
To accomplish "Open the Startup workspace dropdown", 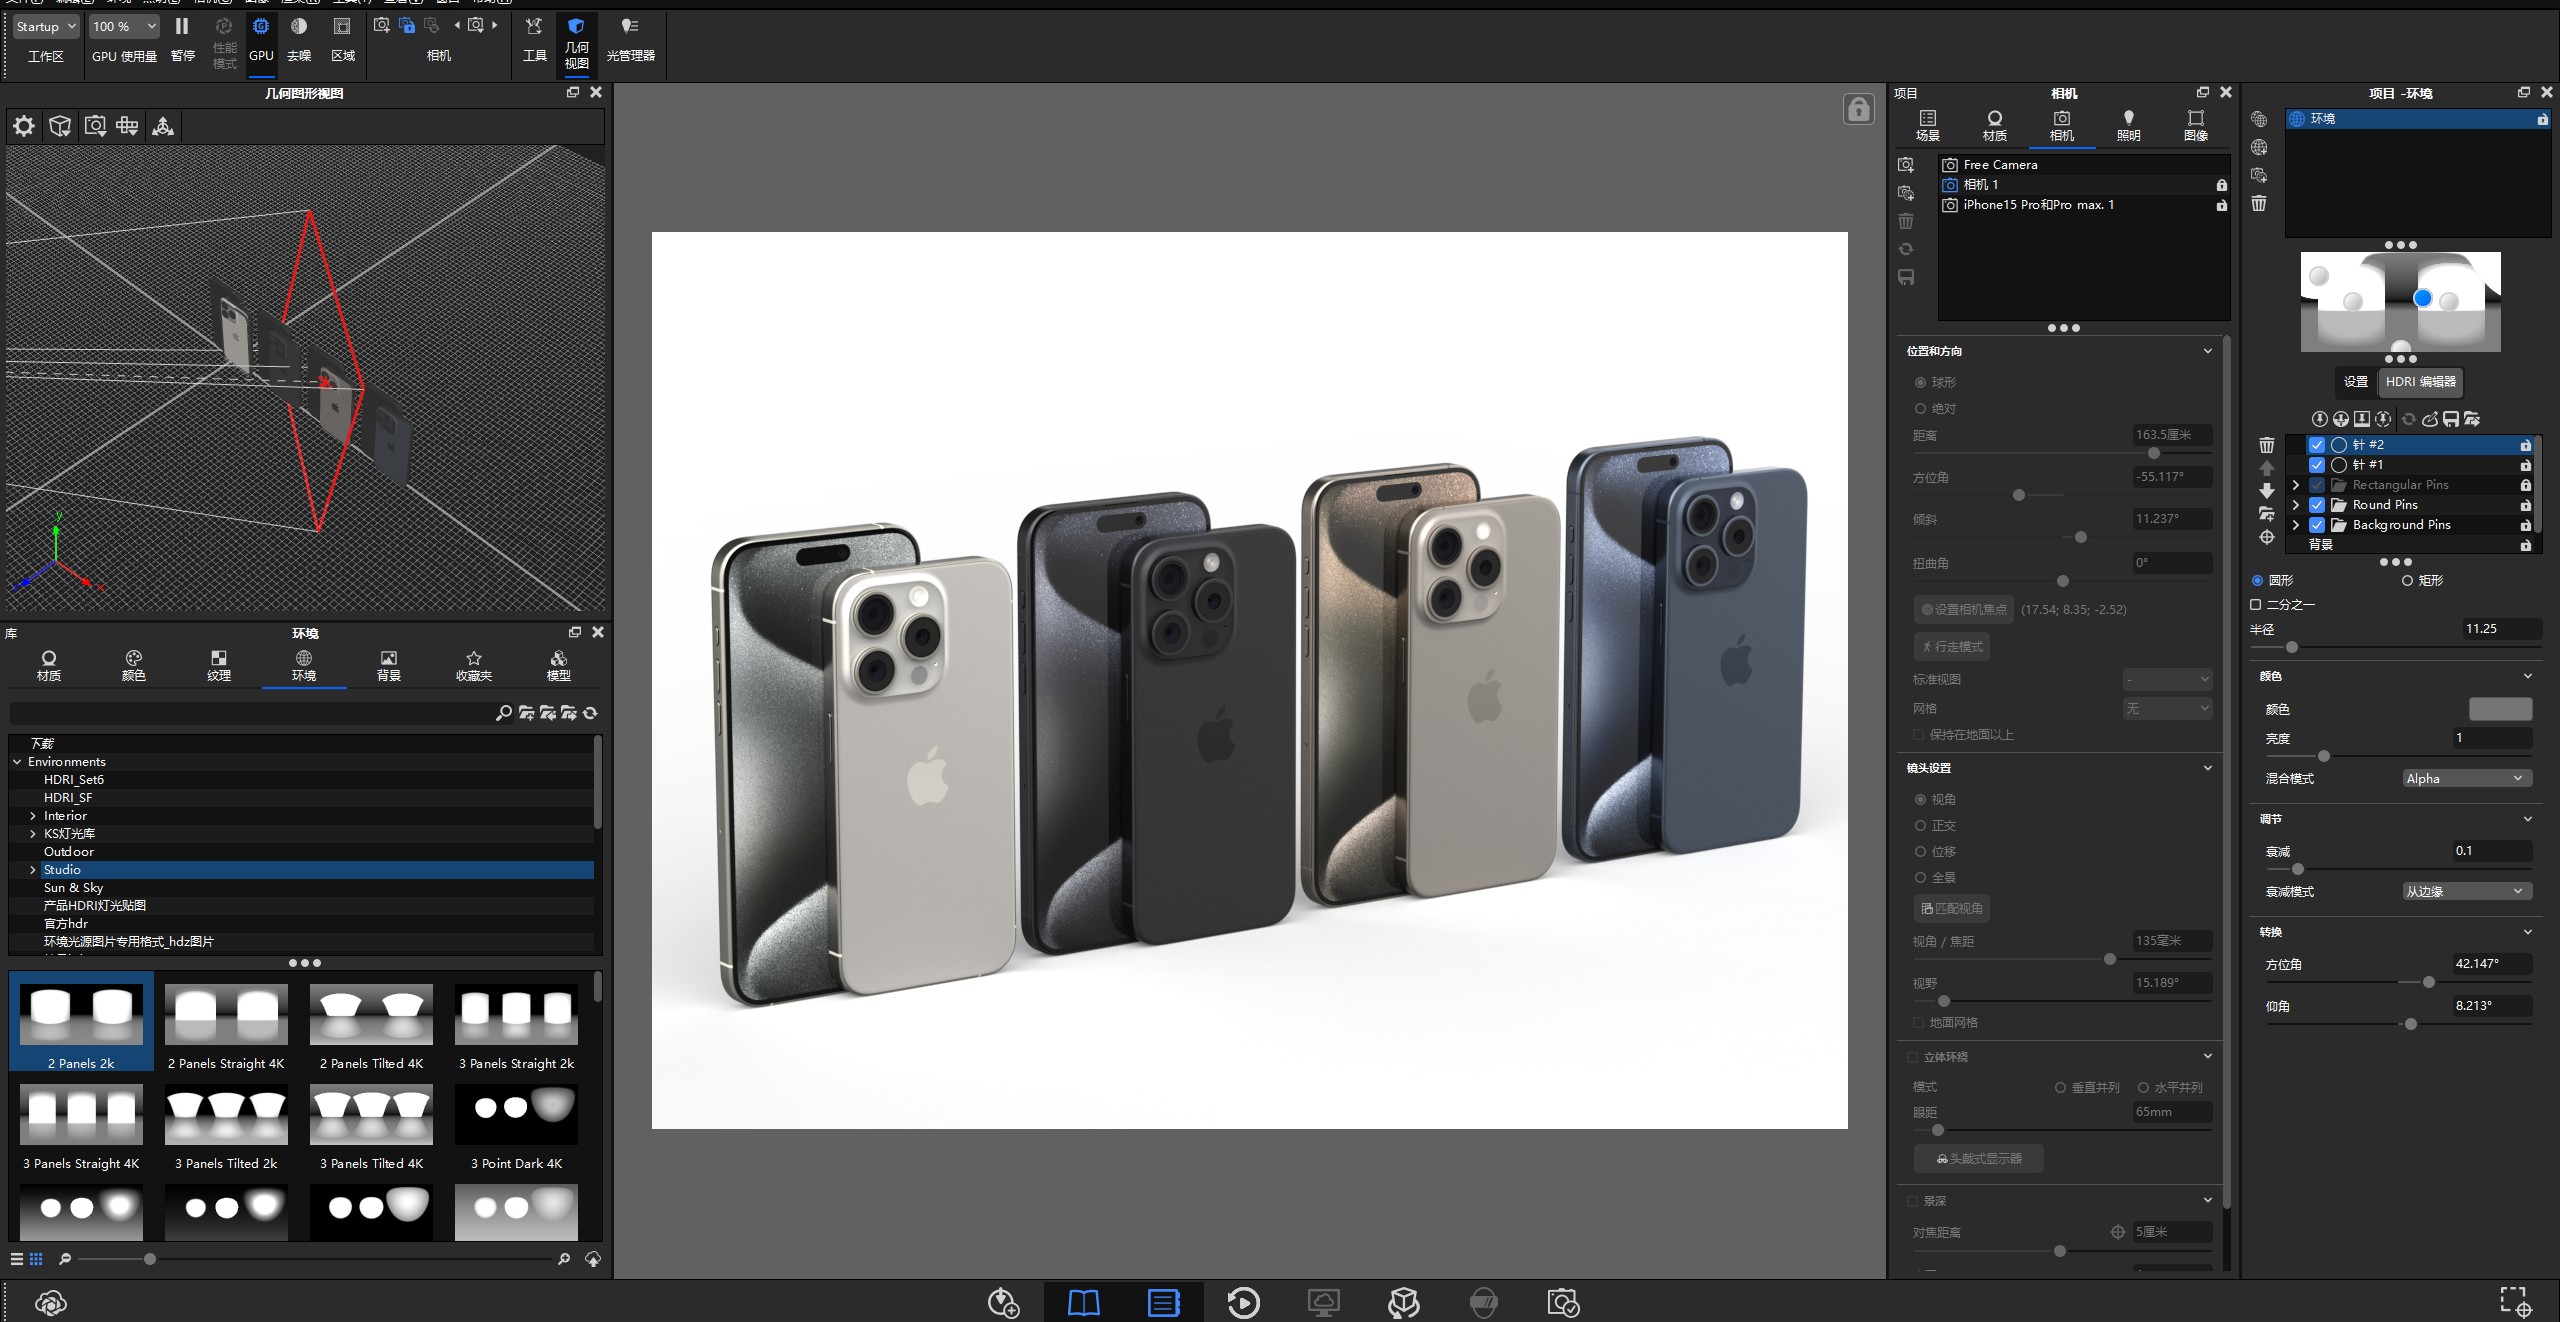I will pos(46,27).
